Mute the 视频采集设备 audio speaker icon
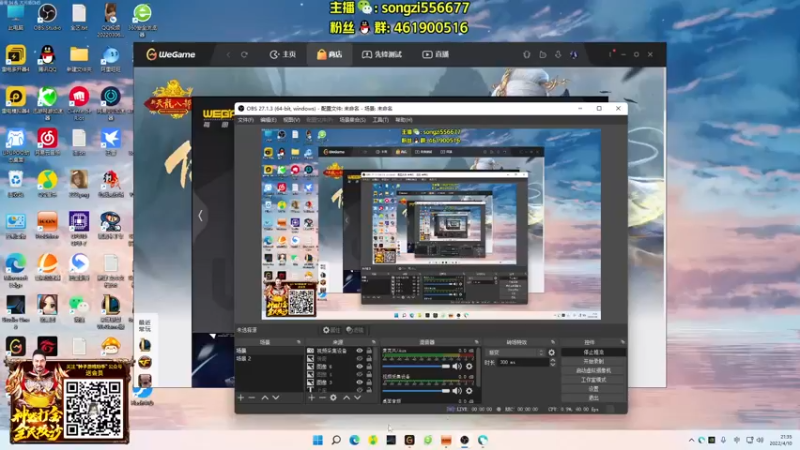This screenshot has height=450, width=800. pyautogui.click(x=457, y=391)
